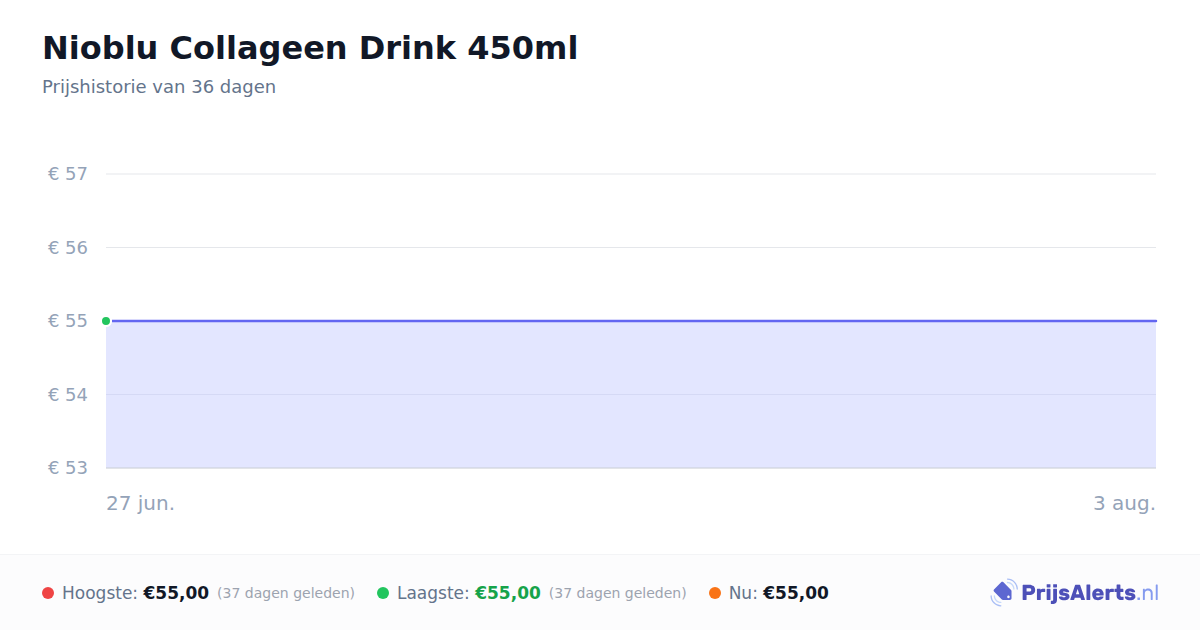1200x630 pixels.
Task: Click the 27 jun. date label
Action: click(x=141, y=503)
